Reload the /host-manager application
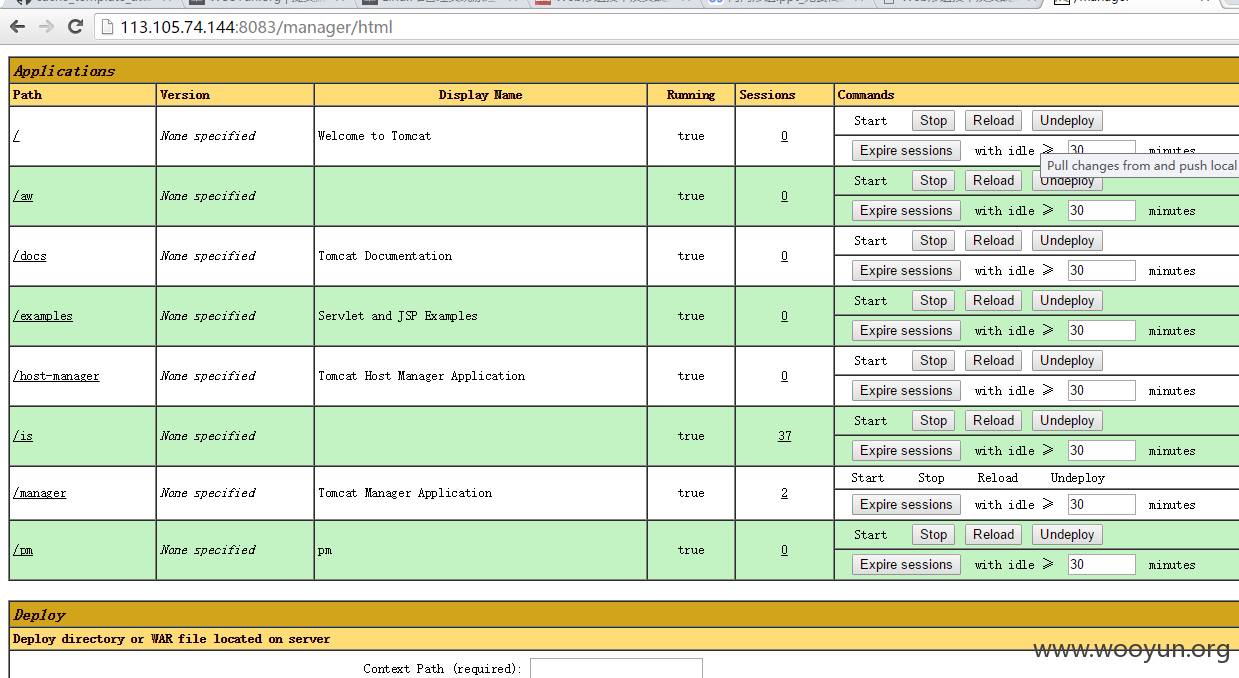 click(x=993, y=360)
